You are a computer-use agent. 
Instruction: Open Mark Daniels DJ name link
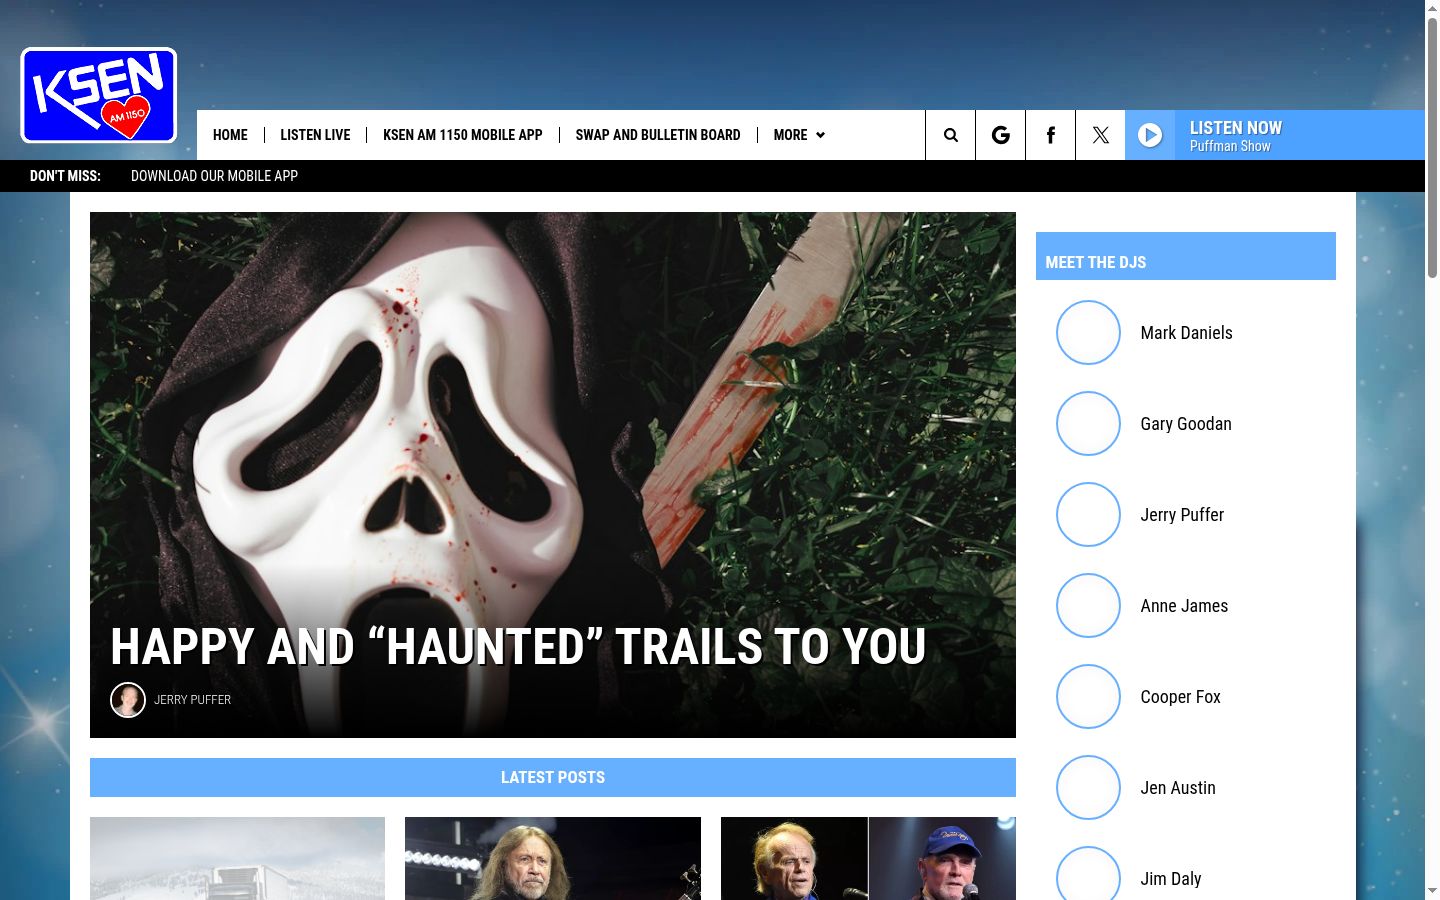(1186, 333)
